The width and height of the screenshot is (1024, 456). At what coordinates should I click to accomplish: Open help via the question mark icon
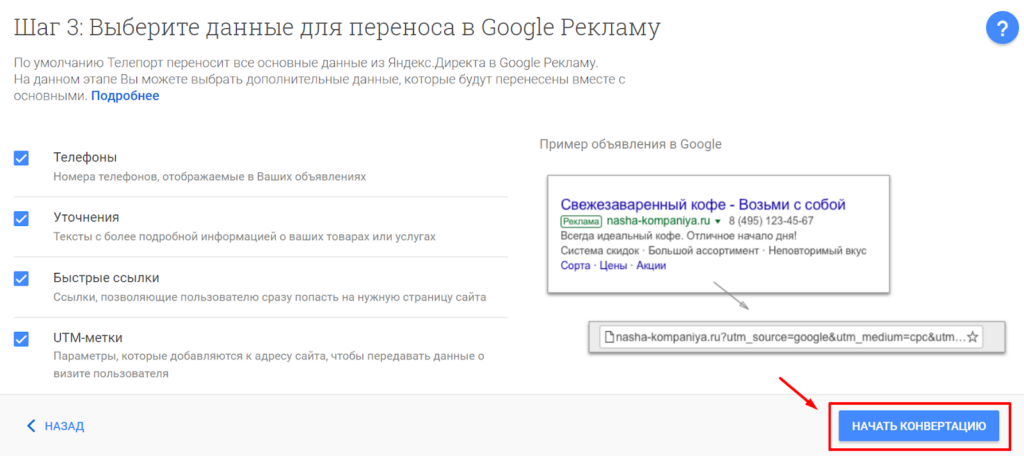1001,29
